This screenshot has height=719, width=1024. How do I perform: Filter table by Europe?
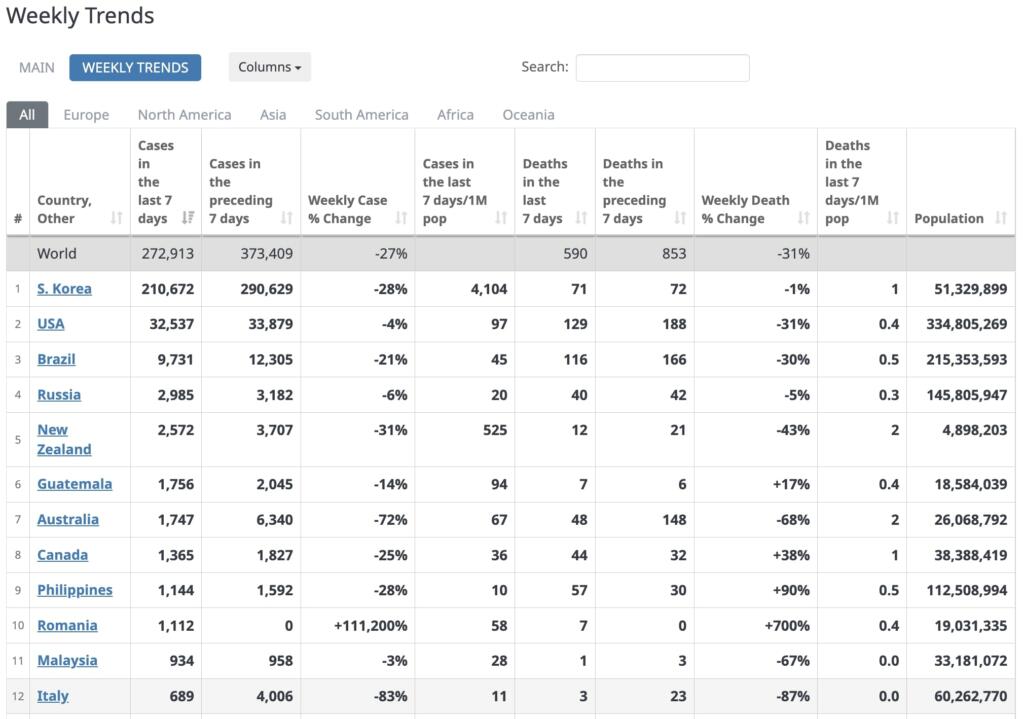86,114
